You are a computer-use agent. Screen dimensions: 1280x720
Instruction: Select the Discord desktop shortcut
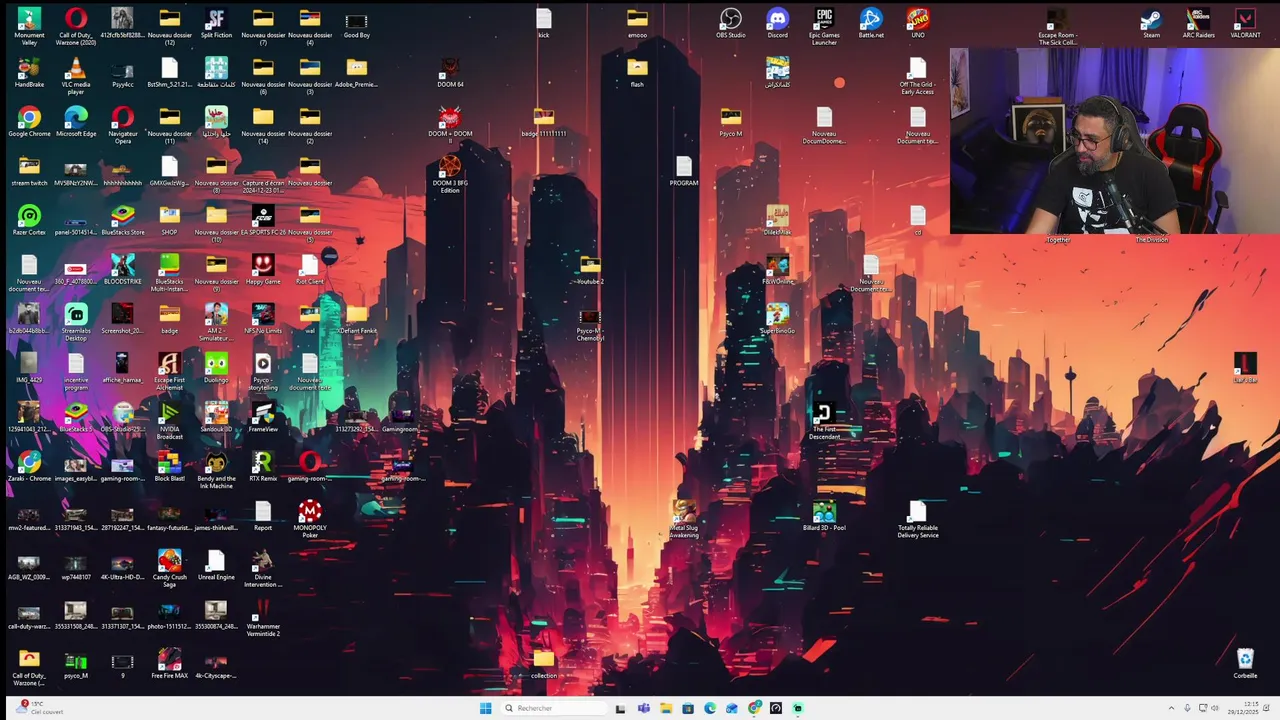coord(777,24)
